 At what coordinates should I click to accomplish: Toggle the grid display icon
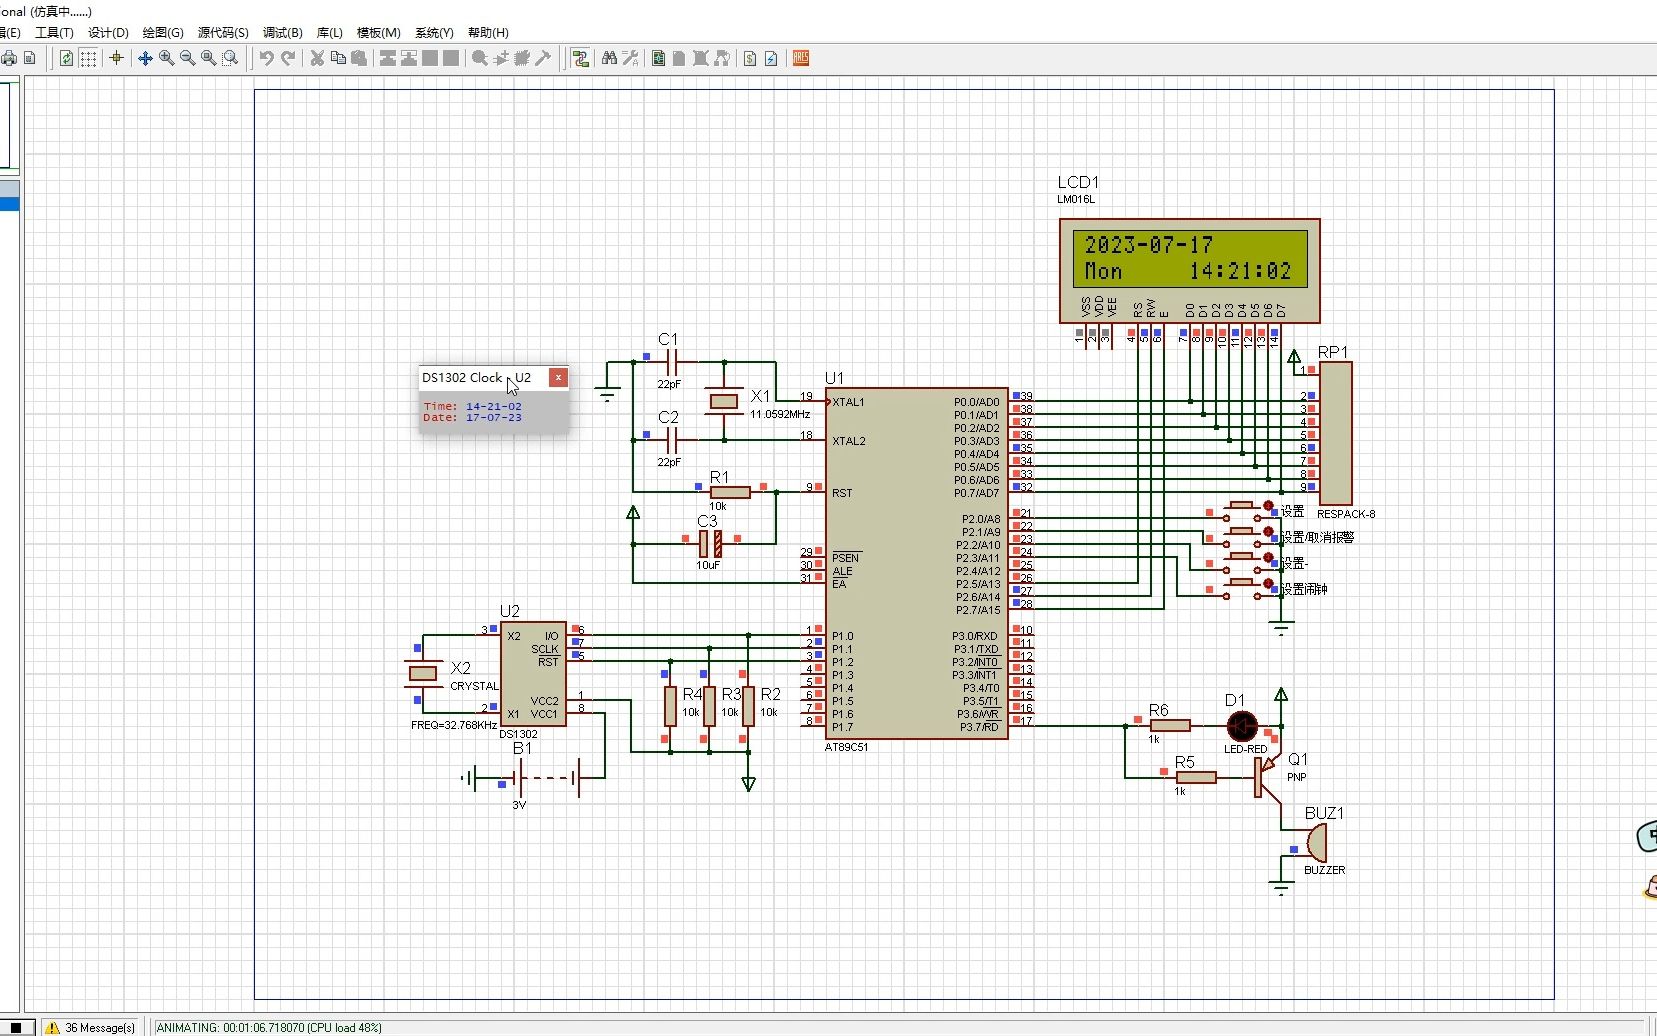pyautogui.click(x=88, y=58)
